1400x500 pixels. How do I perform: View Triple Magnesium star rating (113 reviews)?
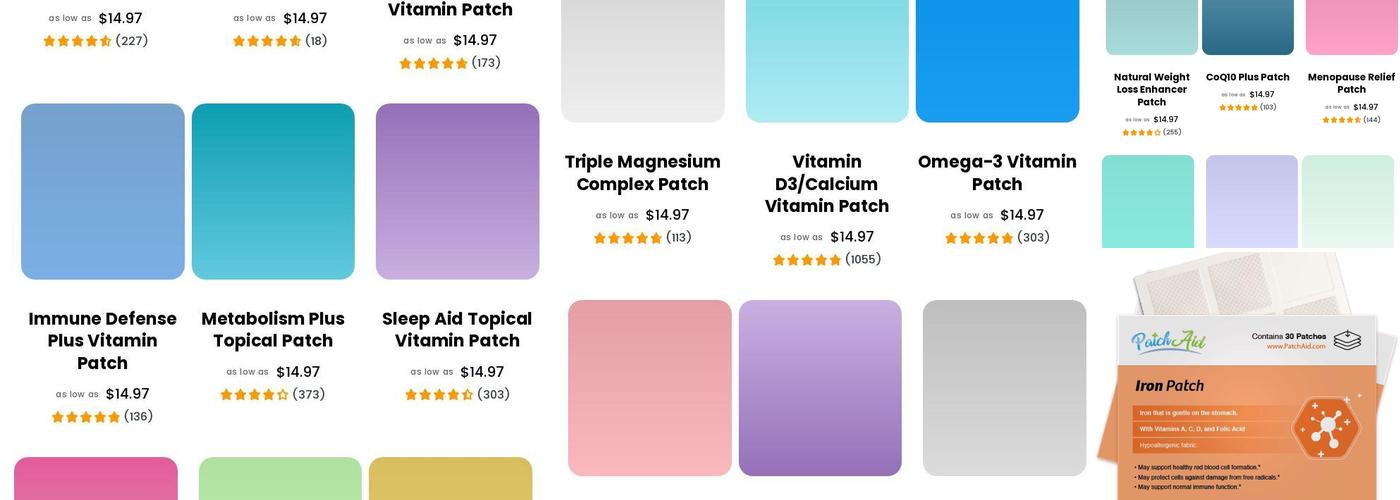coord(628,238)
